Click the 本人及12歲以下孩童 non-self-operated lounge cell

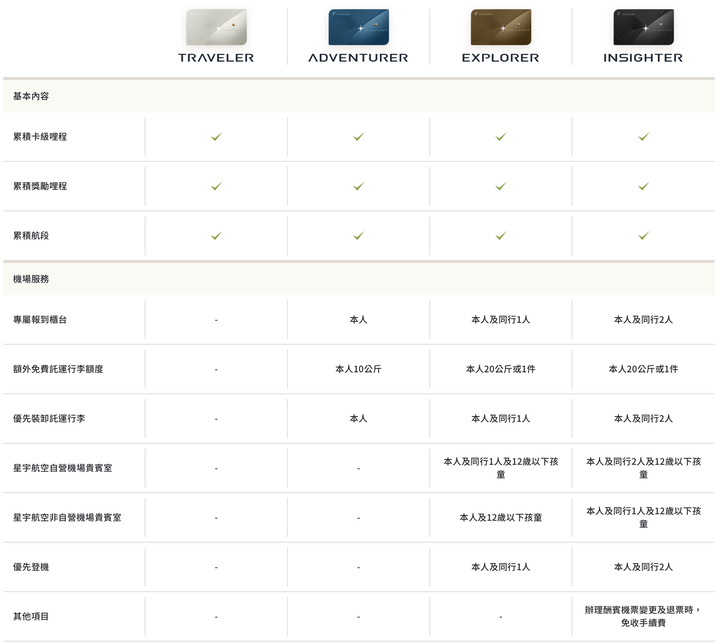pos(501,518)
